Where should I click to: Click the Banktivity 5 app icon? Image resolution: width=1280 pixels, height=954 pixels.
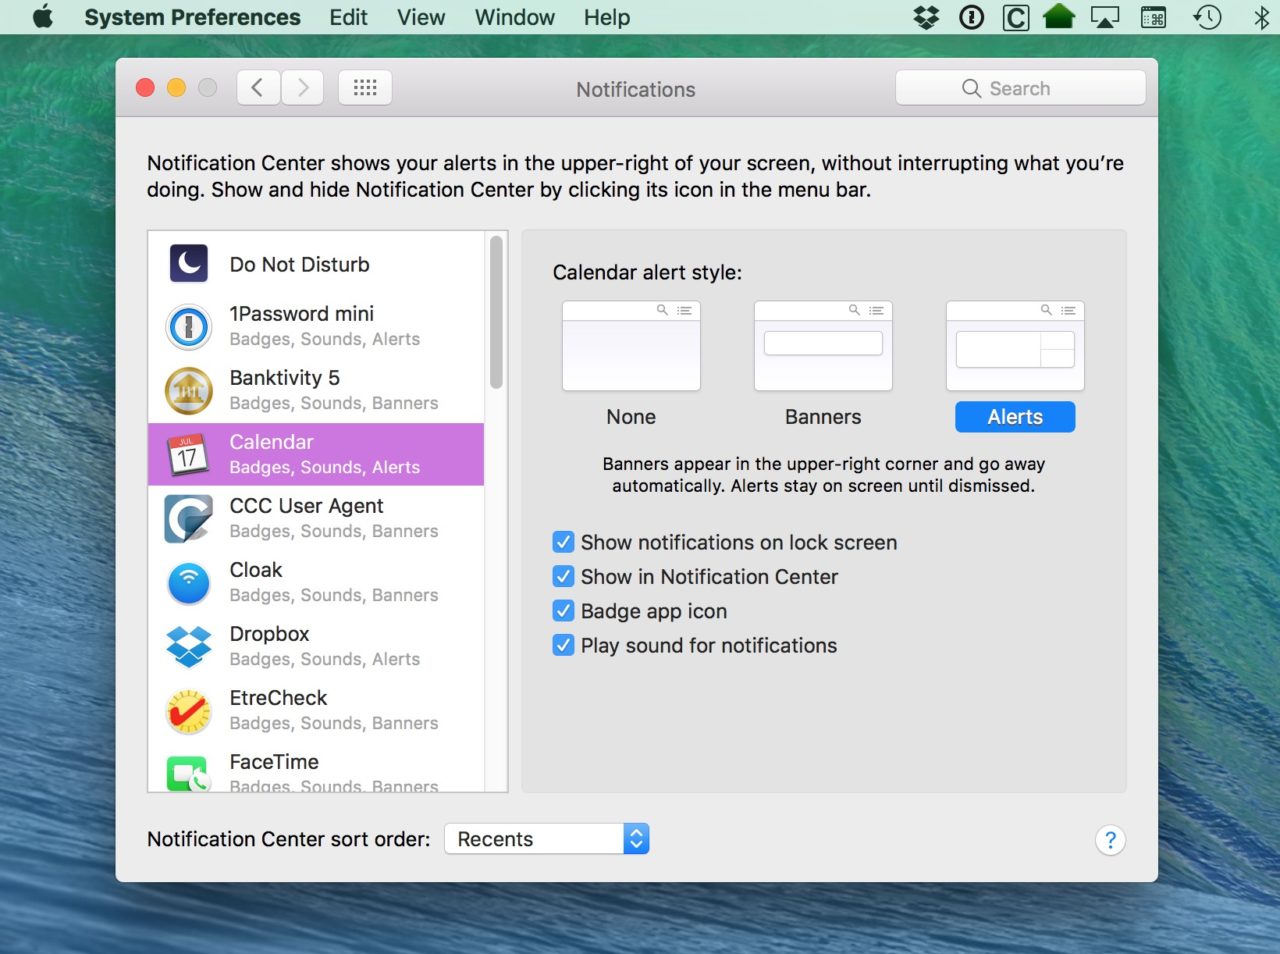(x=188, y=391)
